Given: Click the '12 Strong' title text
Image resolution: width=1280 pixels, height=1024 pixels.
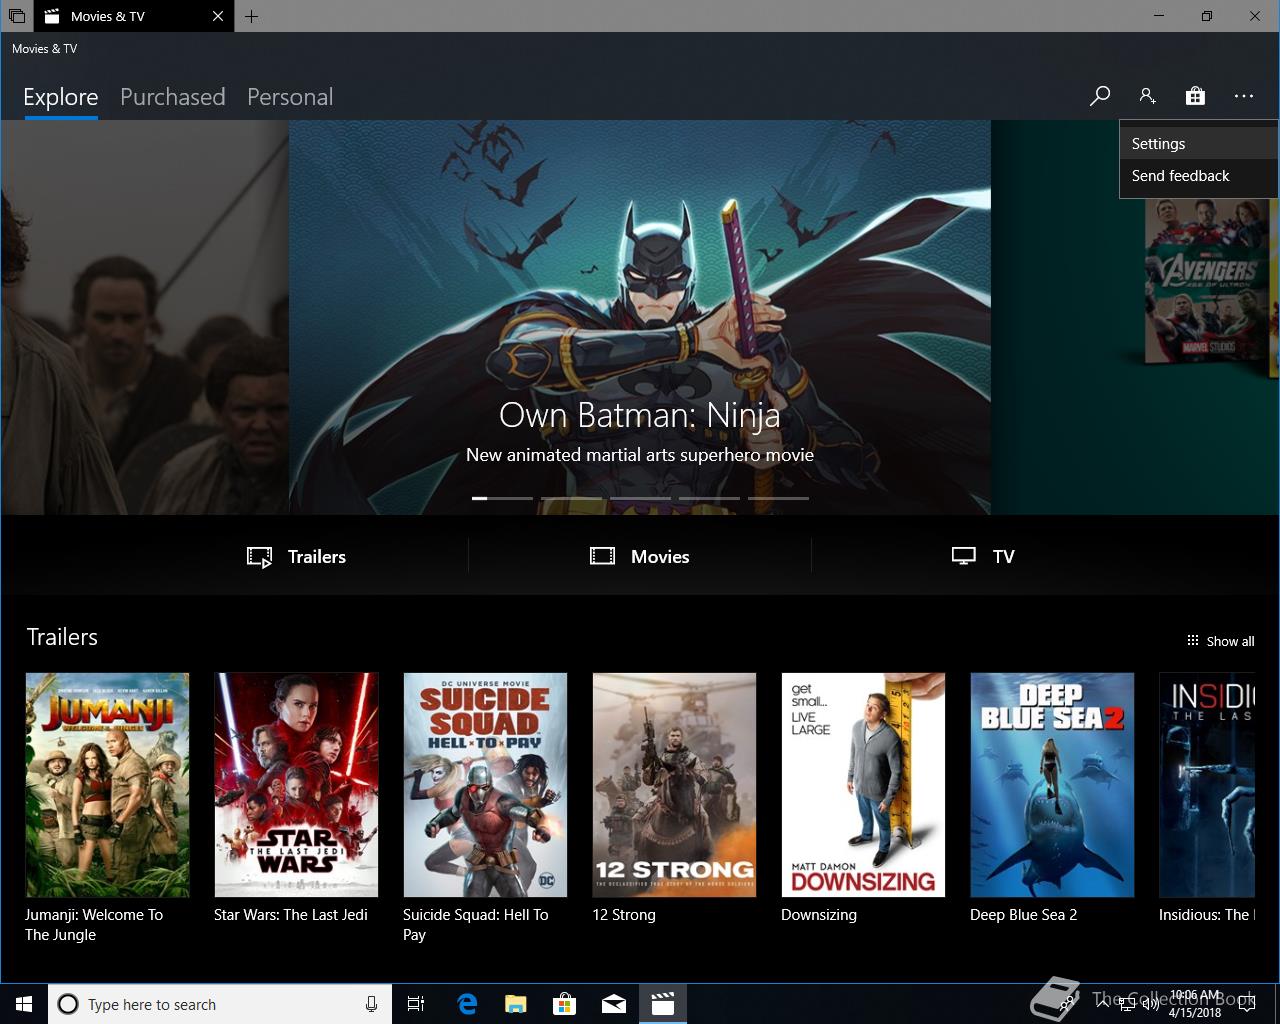Looking at the screenshot, I should 624,915.
